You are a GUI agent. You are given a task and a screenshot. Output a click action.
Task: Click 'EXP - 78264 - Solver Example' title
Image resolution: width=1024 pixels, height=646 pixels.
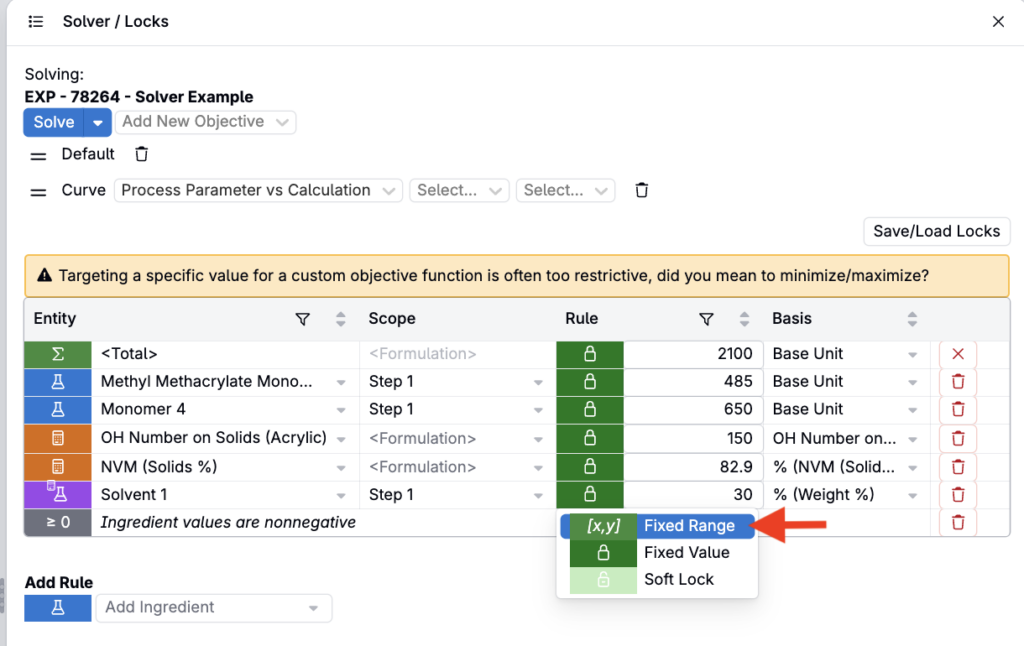[x=139, y=97]
